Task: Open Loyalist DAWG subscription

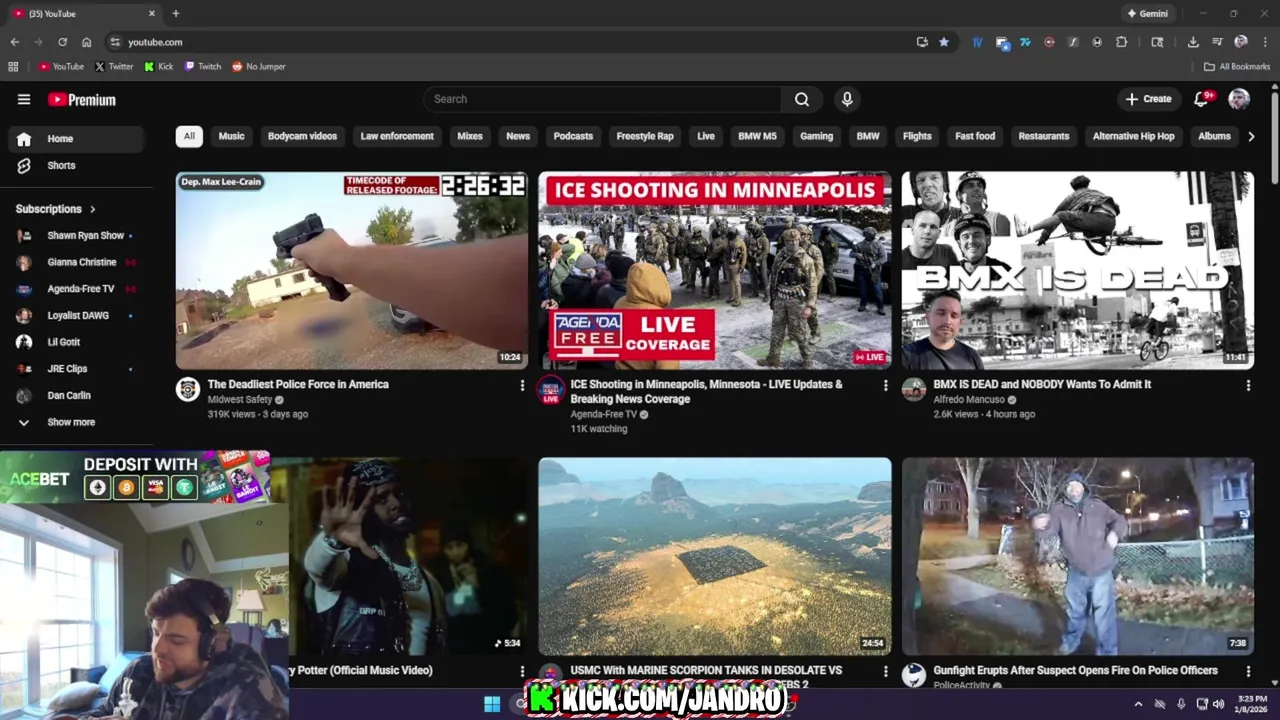Action: [x=76, y=316]
